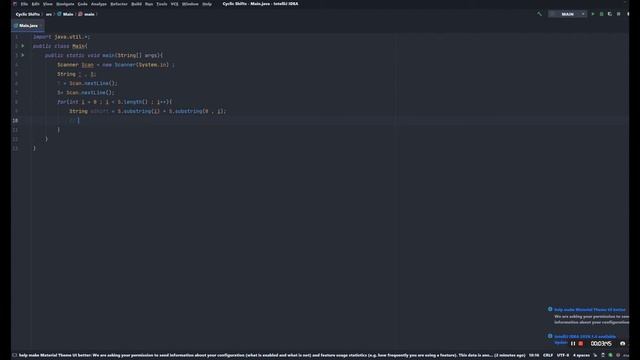Click the for loop code line

point(114,102)
